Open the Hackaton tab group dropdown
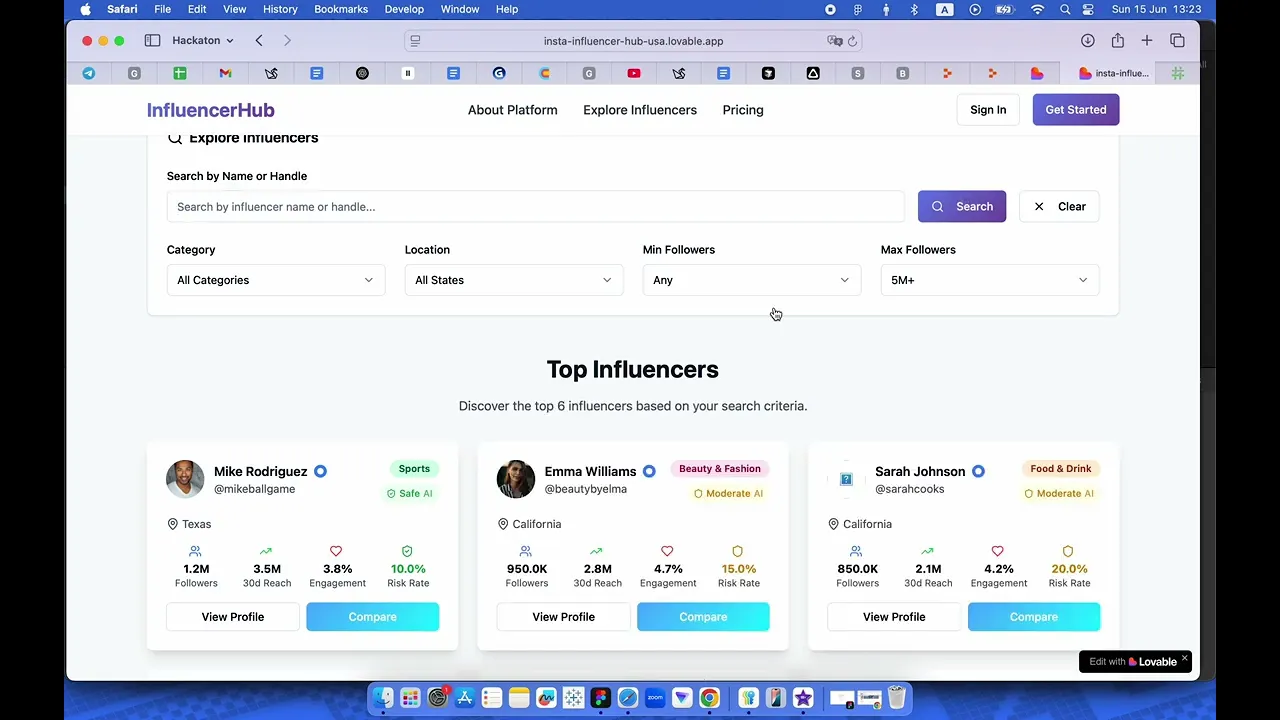Viewport: 1280px width, 720px height. coord(203,41)
